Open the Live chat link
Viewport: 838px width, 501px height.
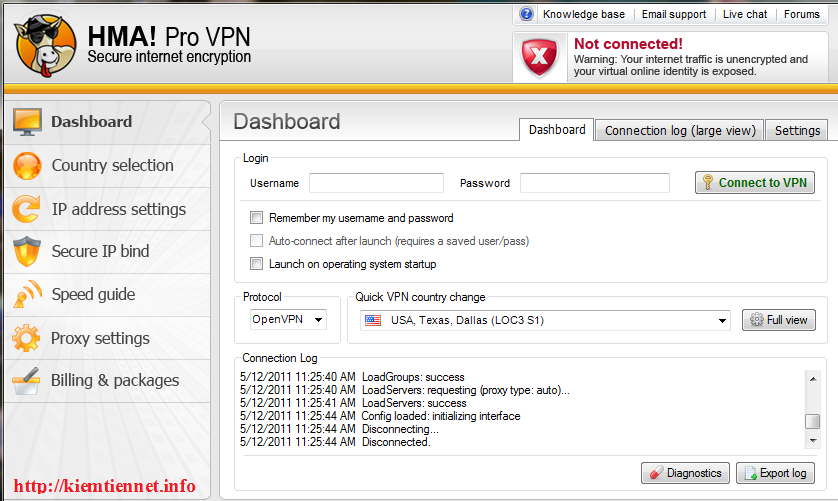[745, 14]
